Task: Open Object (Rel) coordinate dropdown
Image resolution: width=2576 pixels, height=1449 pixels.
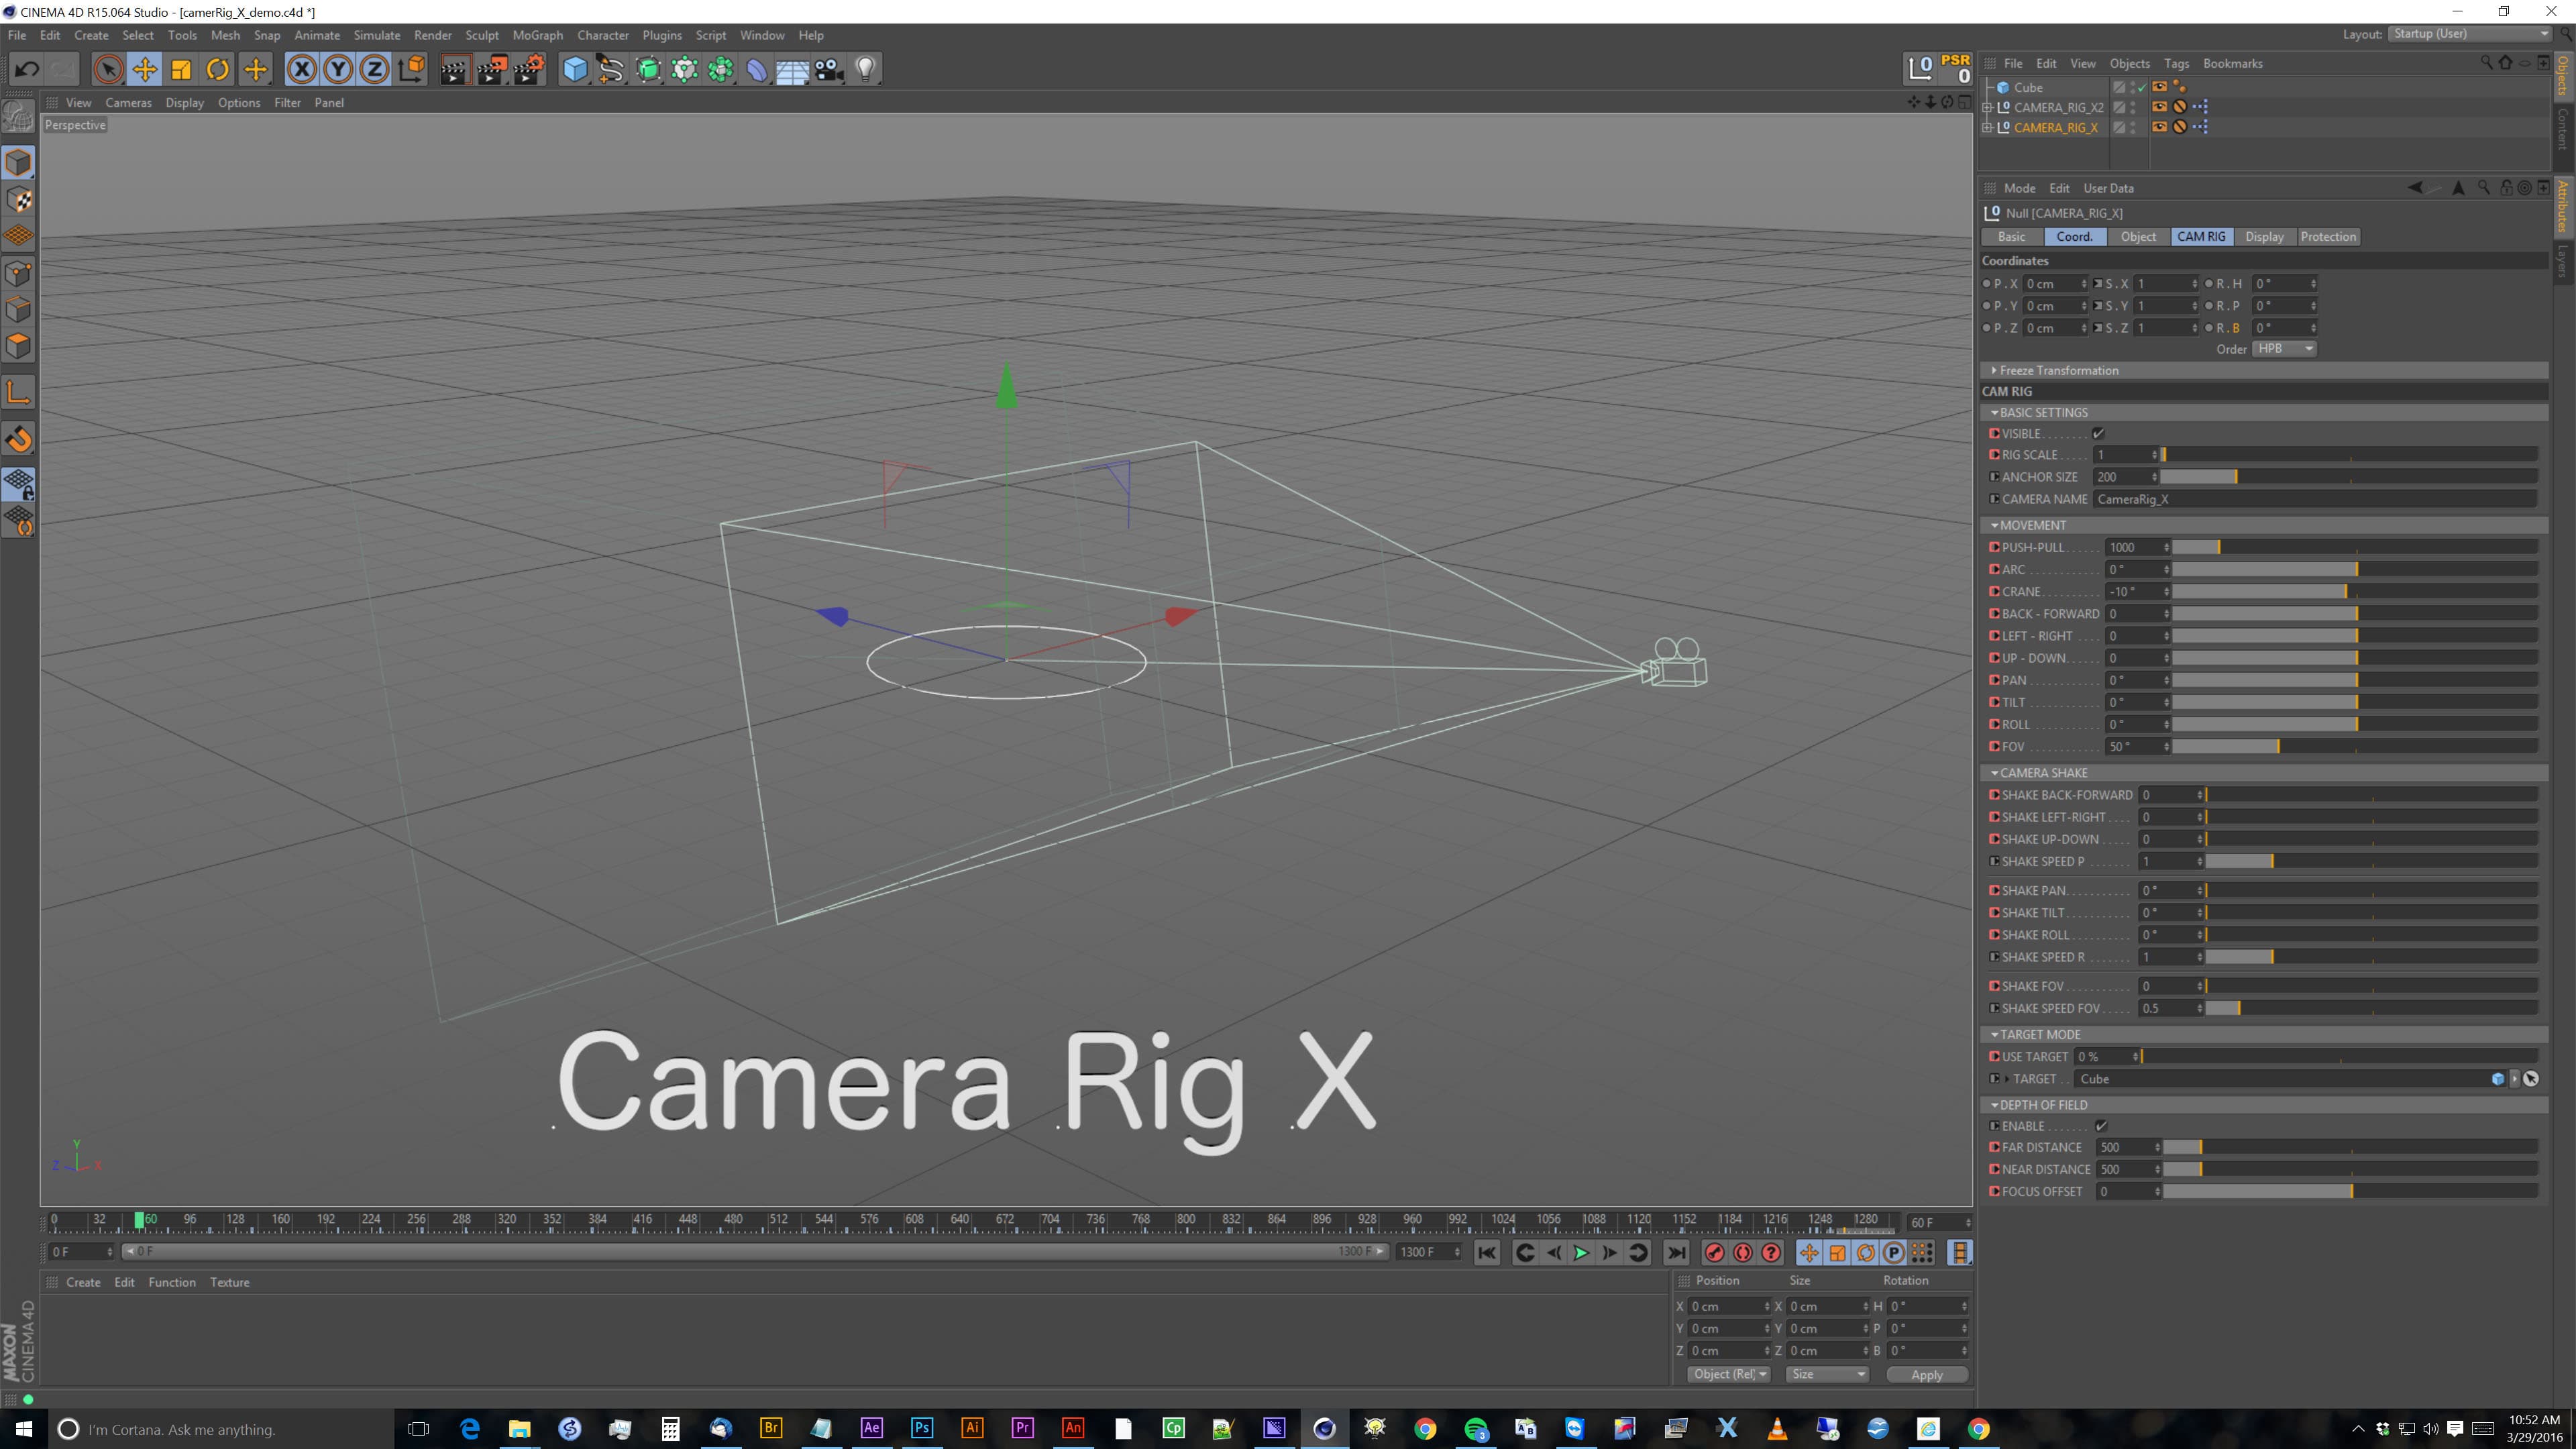Action: [1728, 1374]
